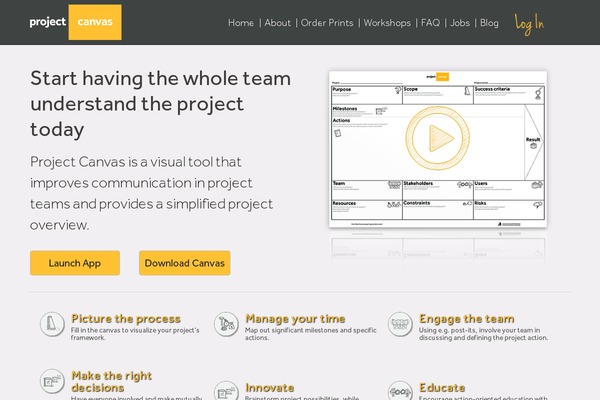The width and height of the screenshot is (600, 400).
Task: Click the Make the right decisions icon
Action: (52, 381)
